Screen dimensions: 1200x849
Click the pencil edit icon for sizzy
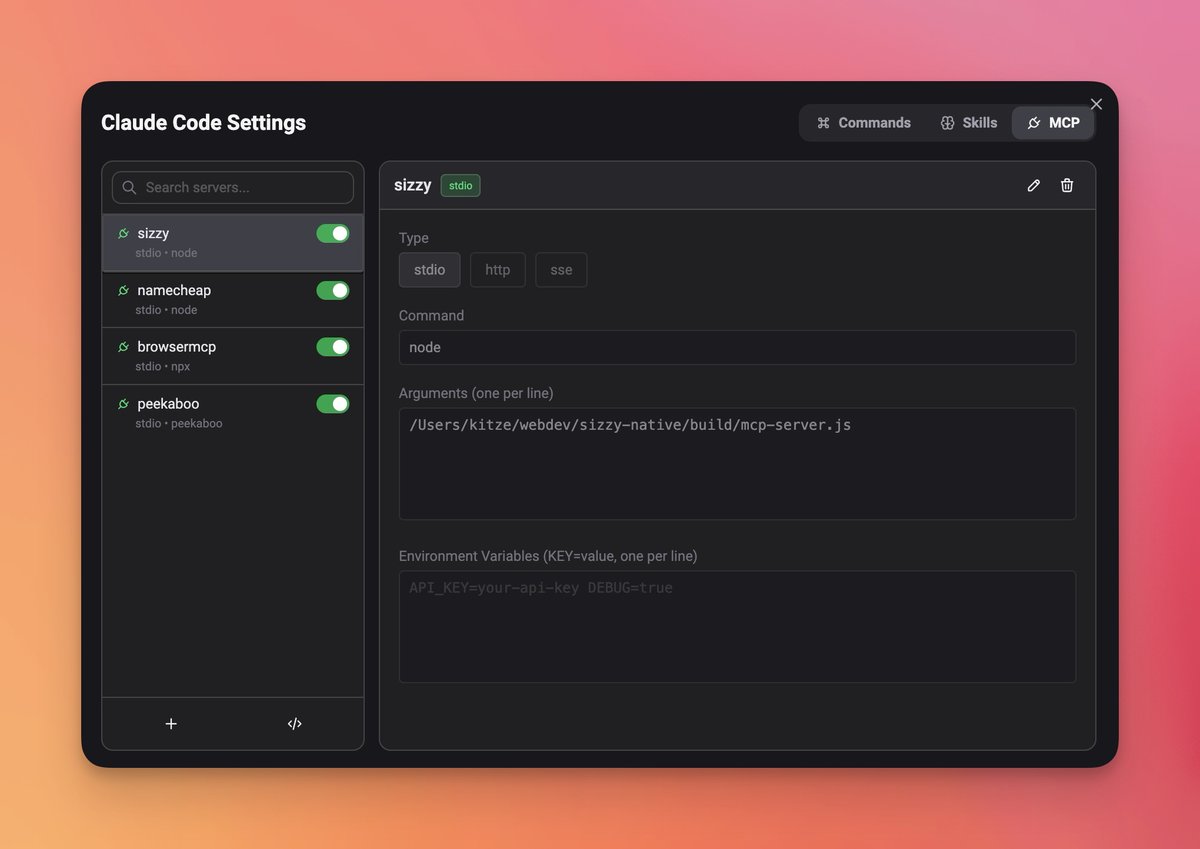tap(1034, 185)
